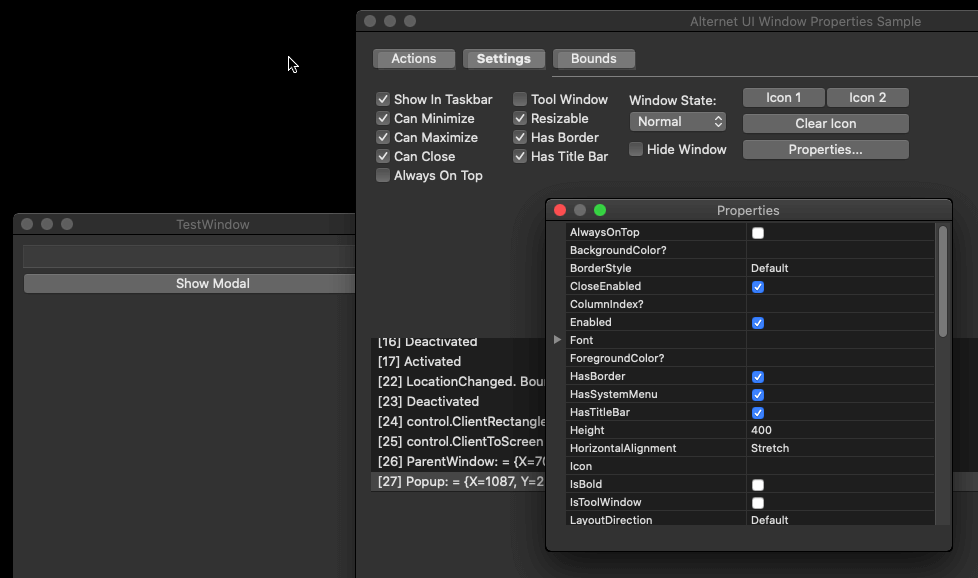Disable the Can Minimize option
This screenshot has width=978, height=578.
(x=382, y=118)
